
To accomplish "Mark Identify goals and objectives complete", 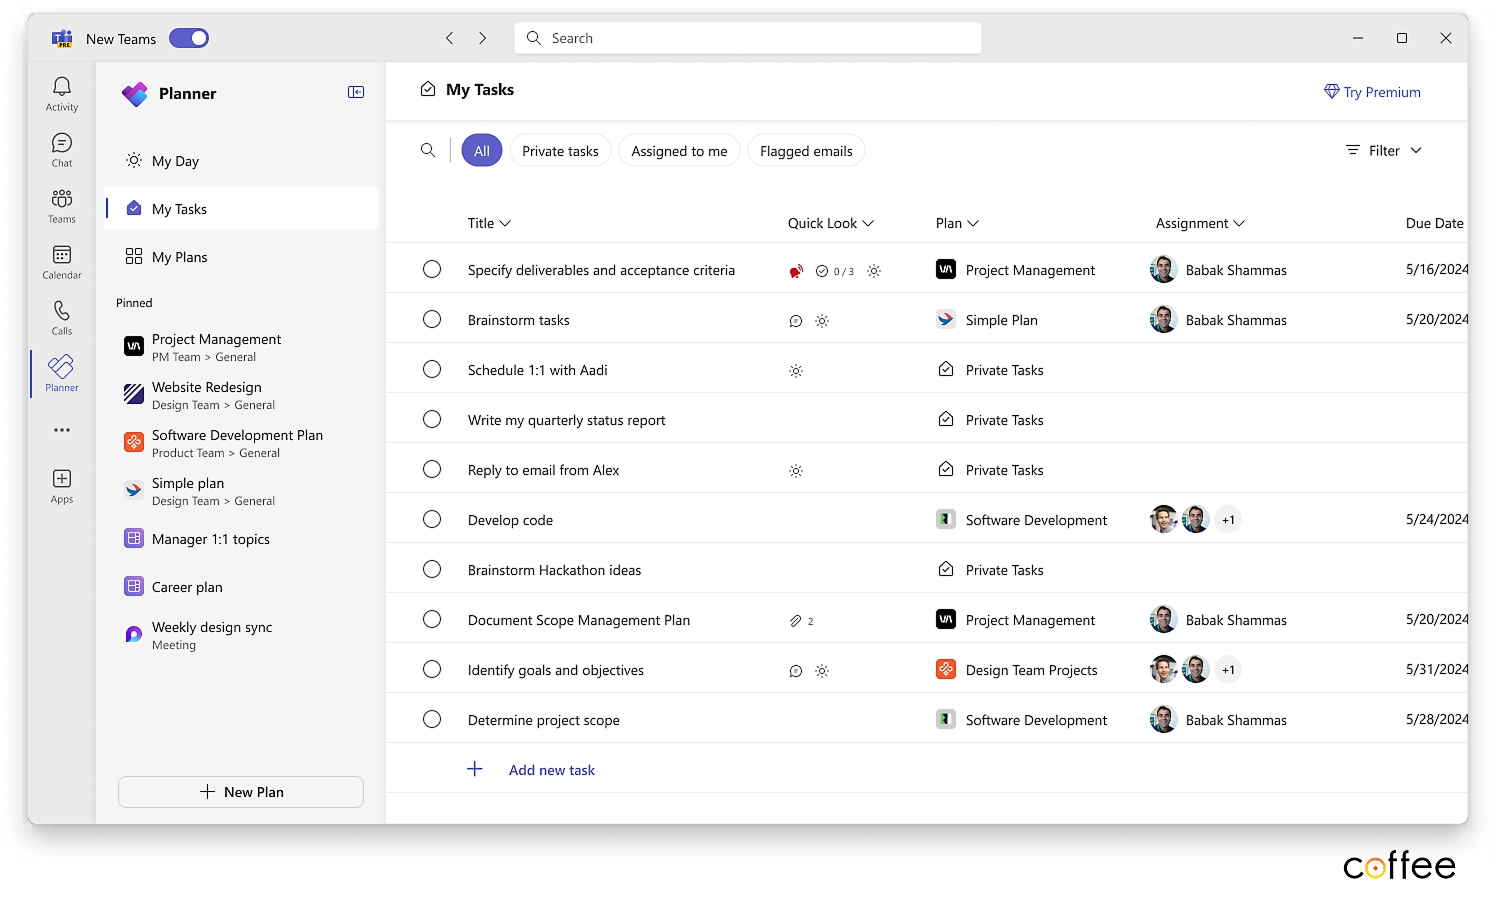I will tap(432, 669).
